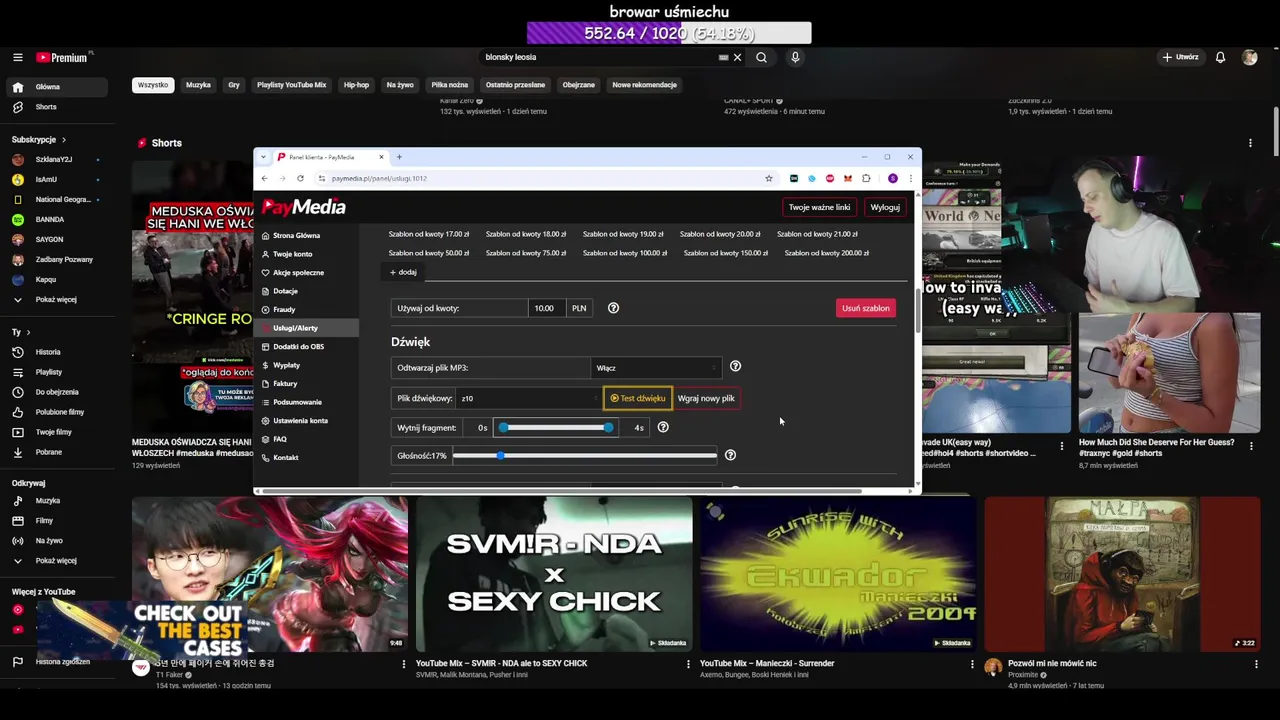Click the left handle of Wytnij fragment slider
Screen dimensions: 1280x720
pos(503,427)
